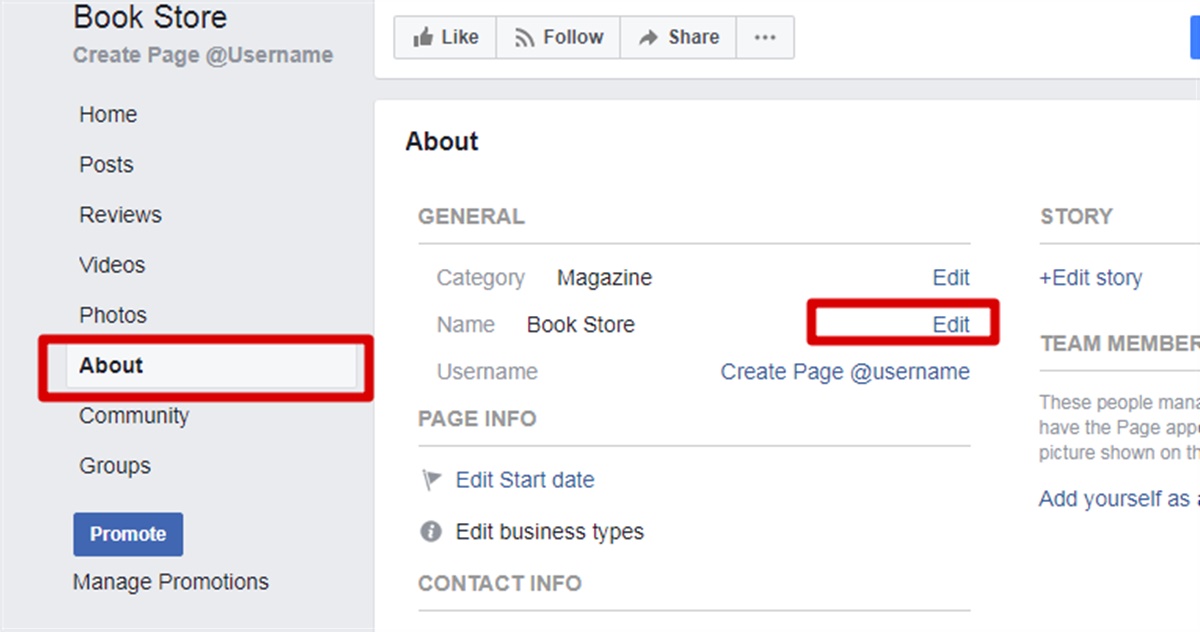Go to Posts in the sidebar
1200x632 pixels.
pos(106,165)
